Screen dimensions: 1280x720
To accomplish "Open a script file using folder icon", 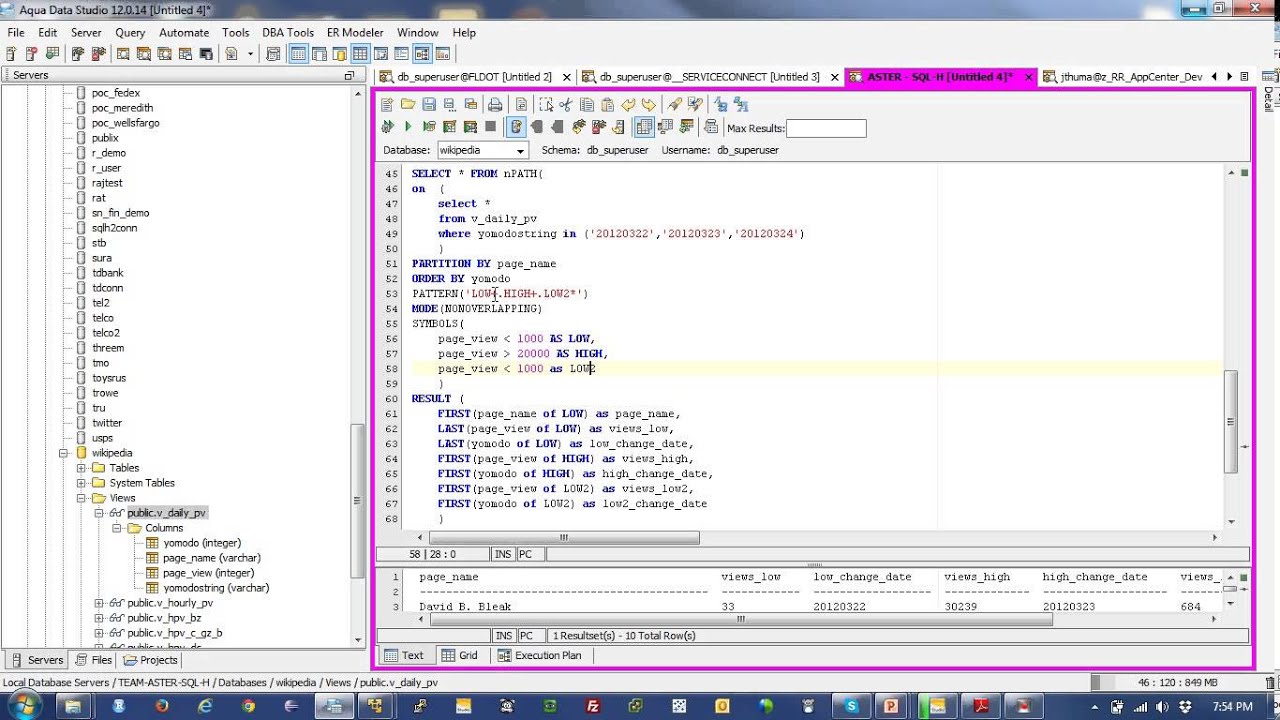I will point(408,104).
